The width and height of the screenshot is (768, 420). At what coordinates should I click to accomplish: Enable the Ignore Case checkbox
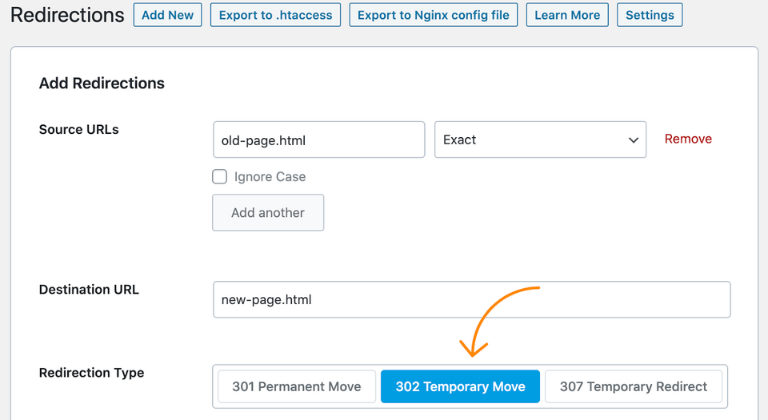[220, 177]
